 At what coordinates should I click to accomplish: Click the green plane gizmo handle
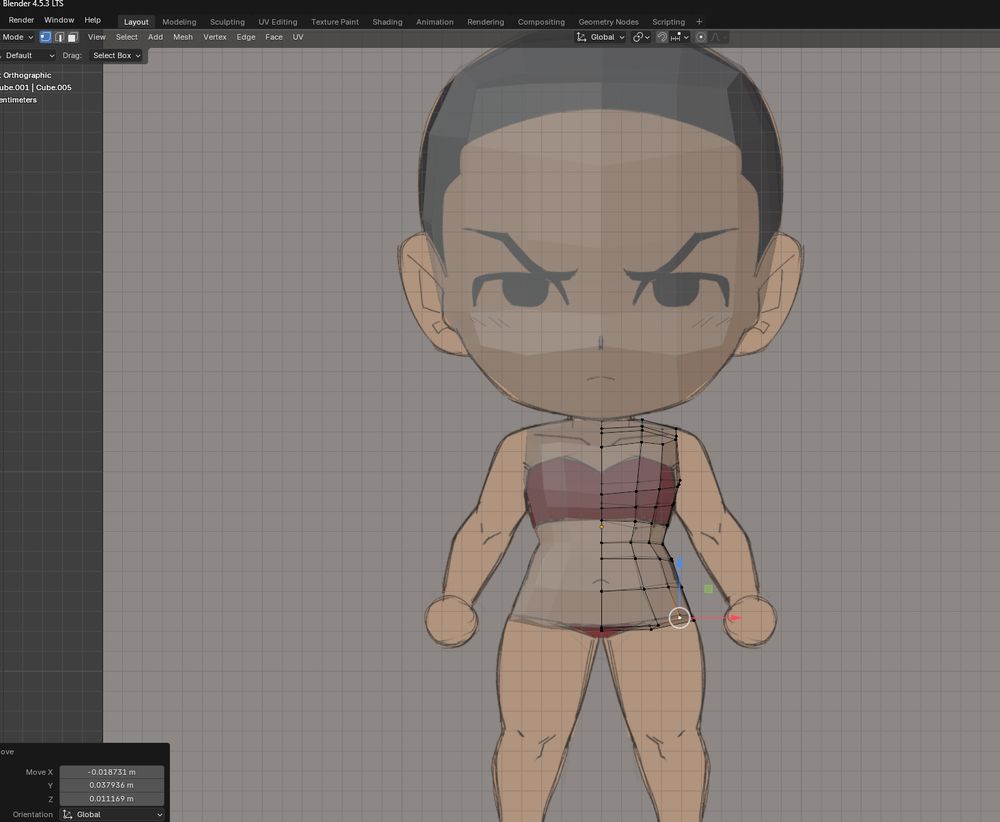pos(708,589)
